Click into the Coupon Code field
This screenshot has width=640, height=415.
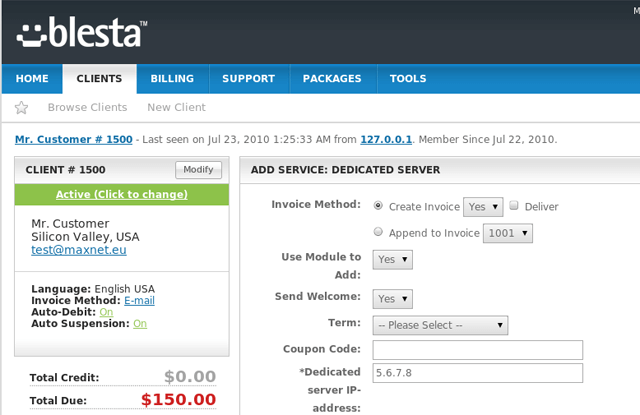tap(477, 350)
